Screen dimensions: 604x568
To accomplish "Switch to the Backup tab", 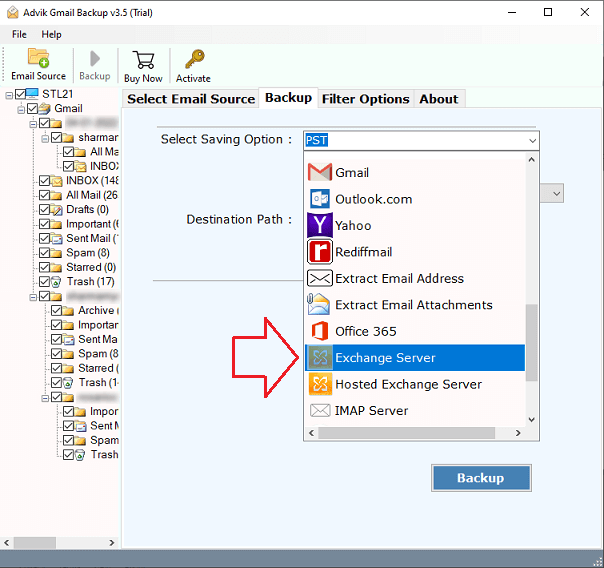I will [288, 97].
